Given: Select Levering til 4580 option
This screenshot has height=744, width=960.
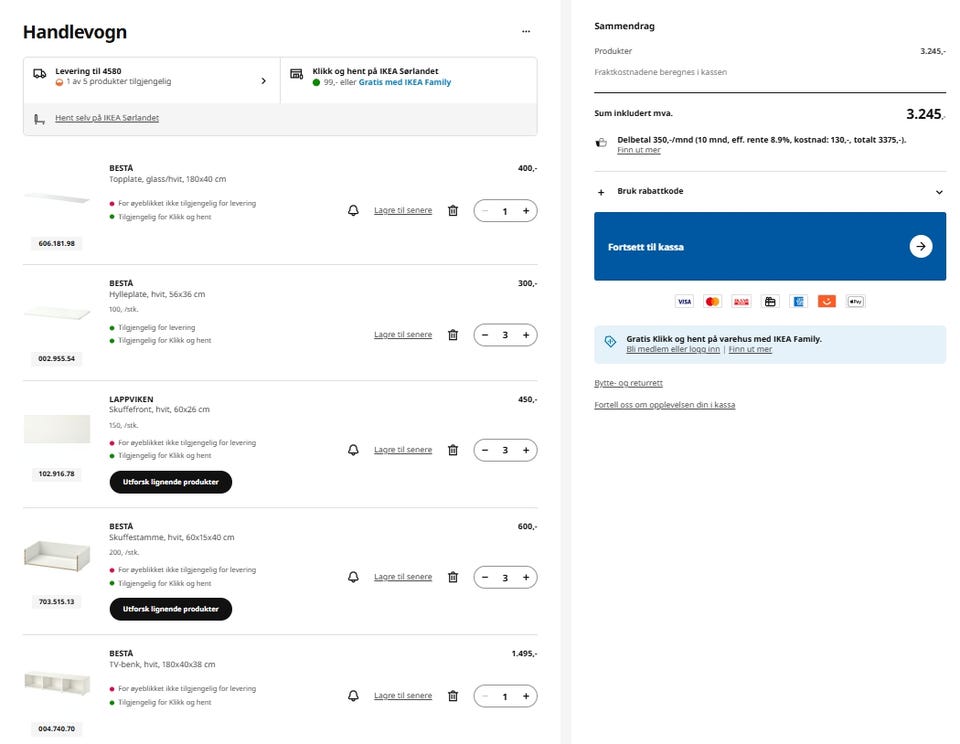Looking at the screenshot, I should pyautogui.click(x=152, y=80).
